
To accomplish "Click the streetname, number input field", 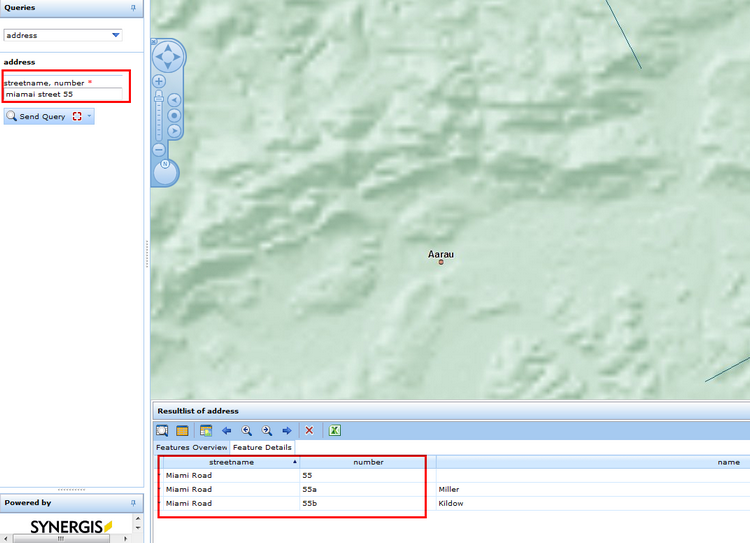I will (x=63, y=94).
